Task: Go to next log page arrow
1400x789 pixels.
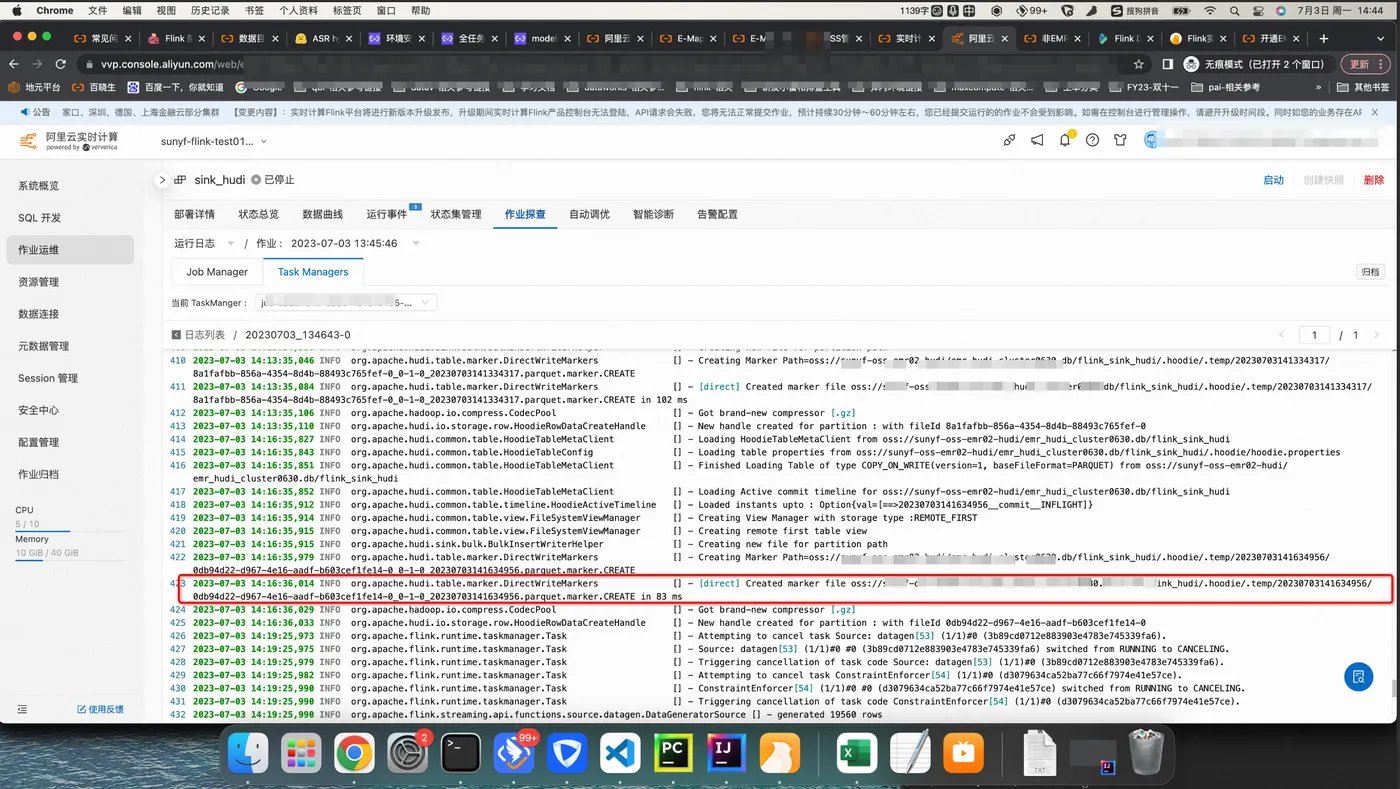Action: click(1376, 335)
